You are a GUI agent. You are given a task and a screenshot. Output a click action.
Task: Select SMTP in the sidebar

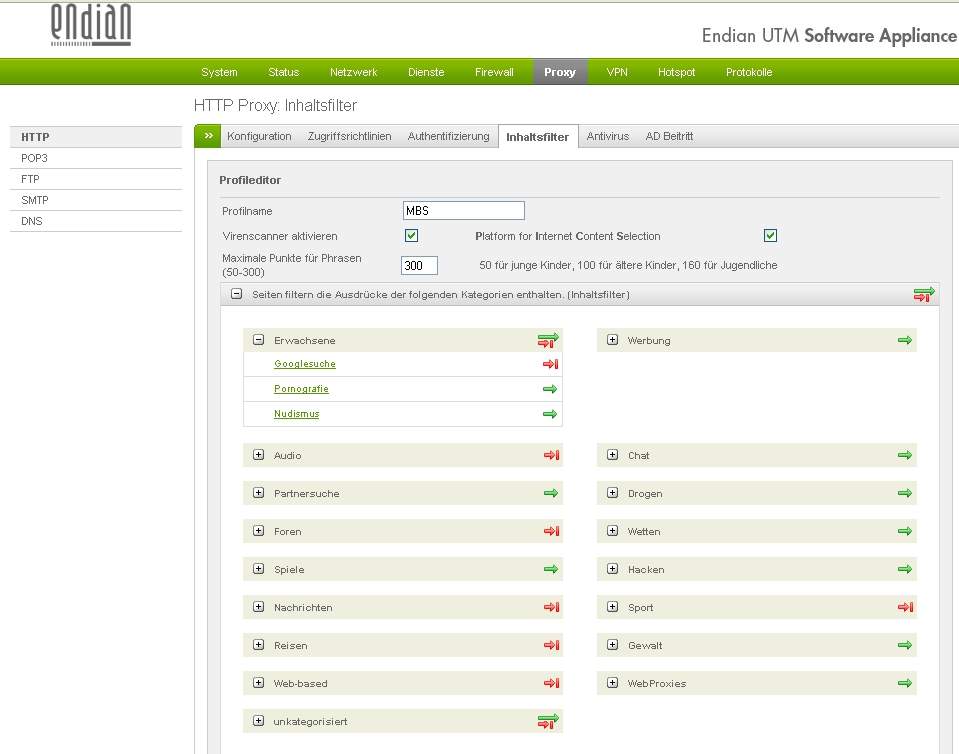click(96, 200)
